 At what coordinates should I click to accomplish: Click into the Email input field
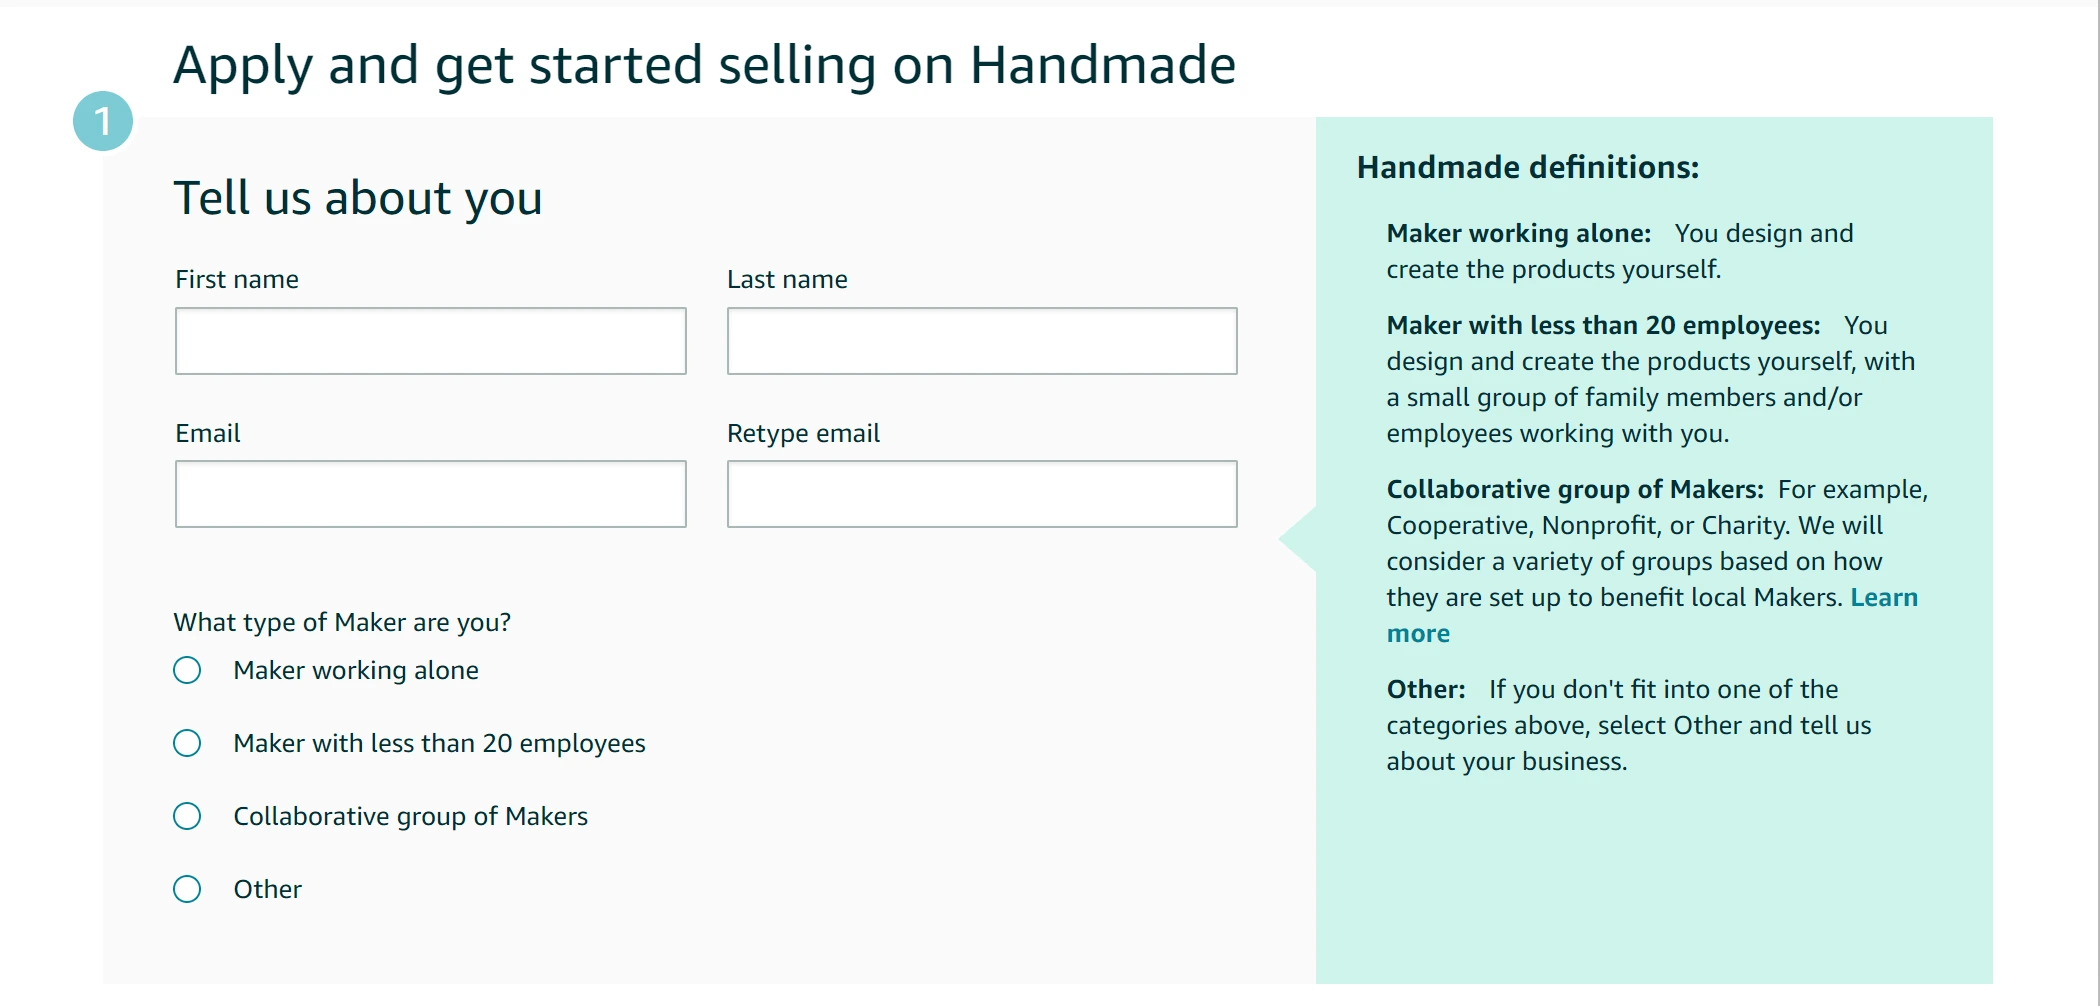(430, 494)
